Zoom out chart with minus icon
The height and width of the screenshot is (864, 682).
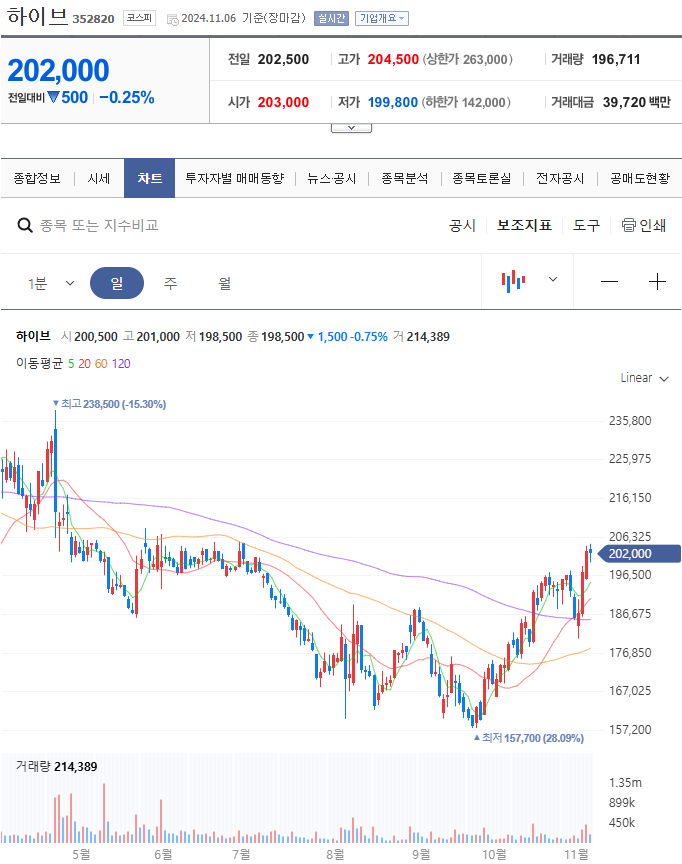point(609,282)
